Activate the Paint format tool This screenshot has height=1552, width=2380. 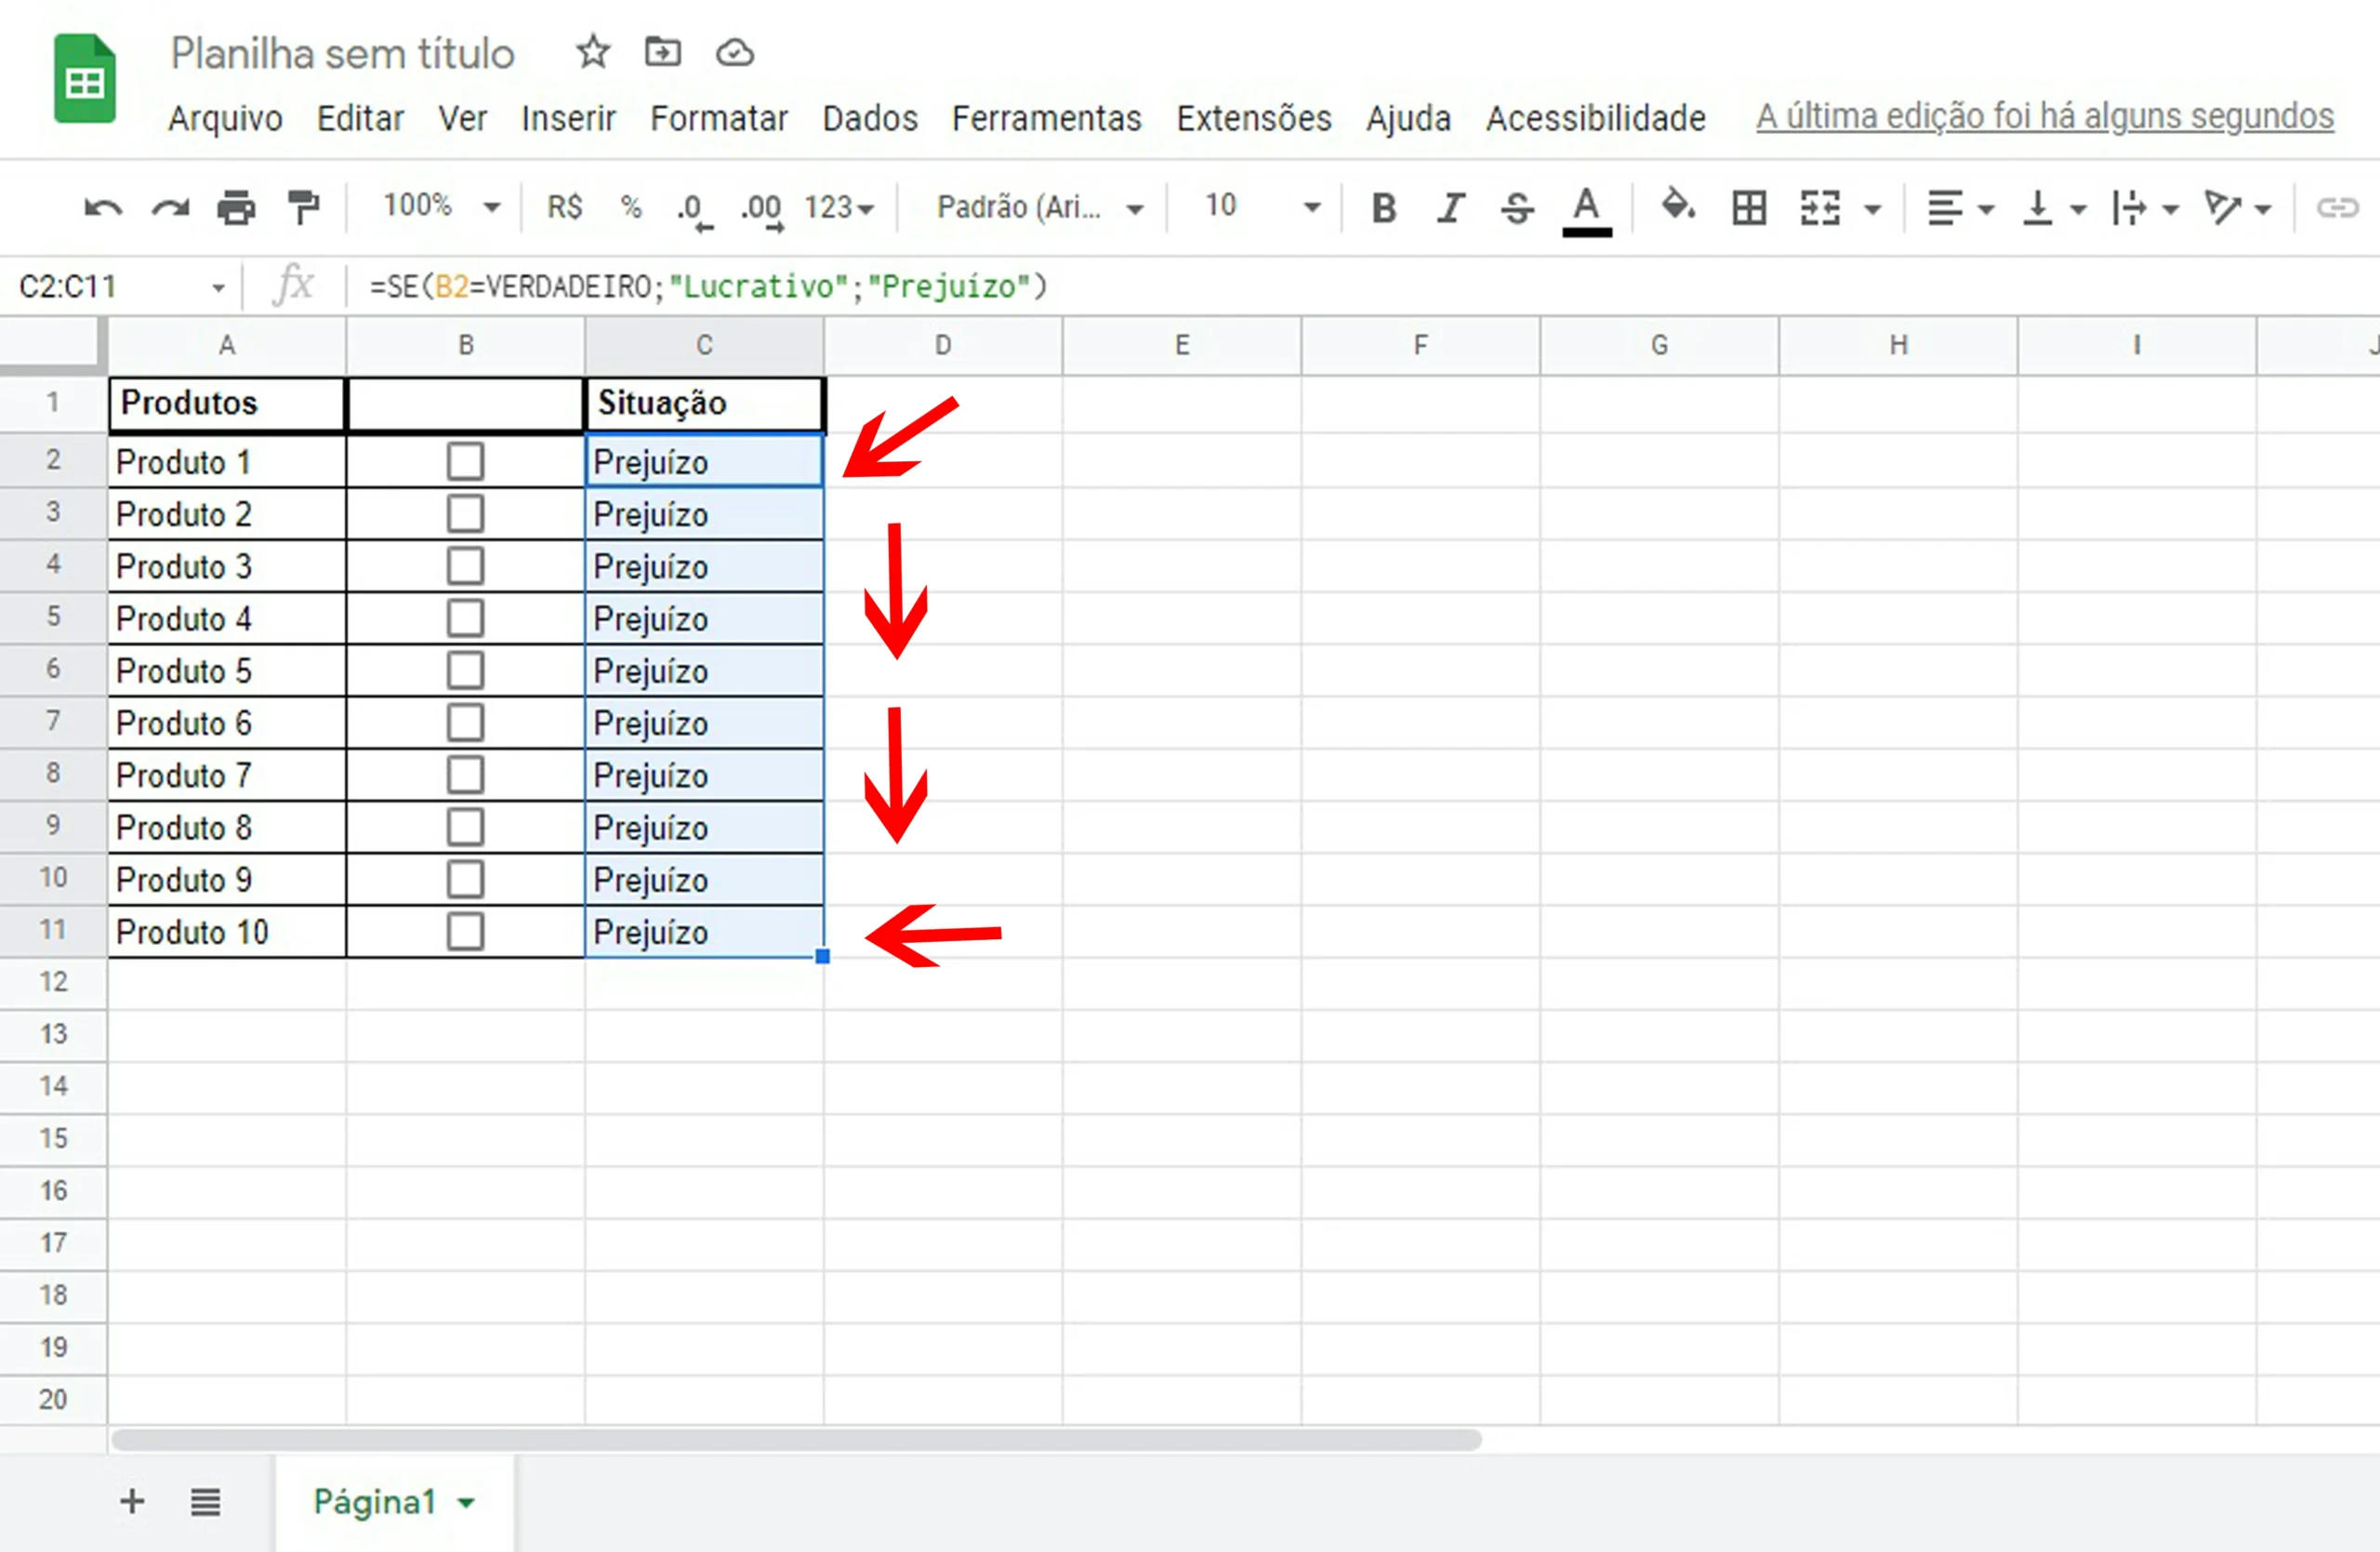(303, 208)
